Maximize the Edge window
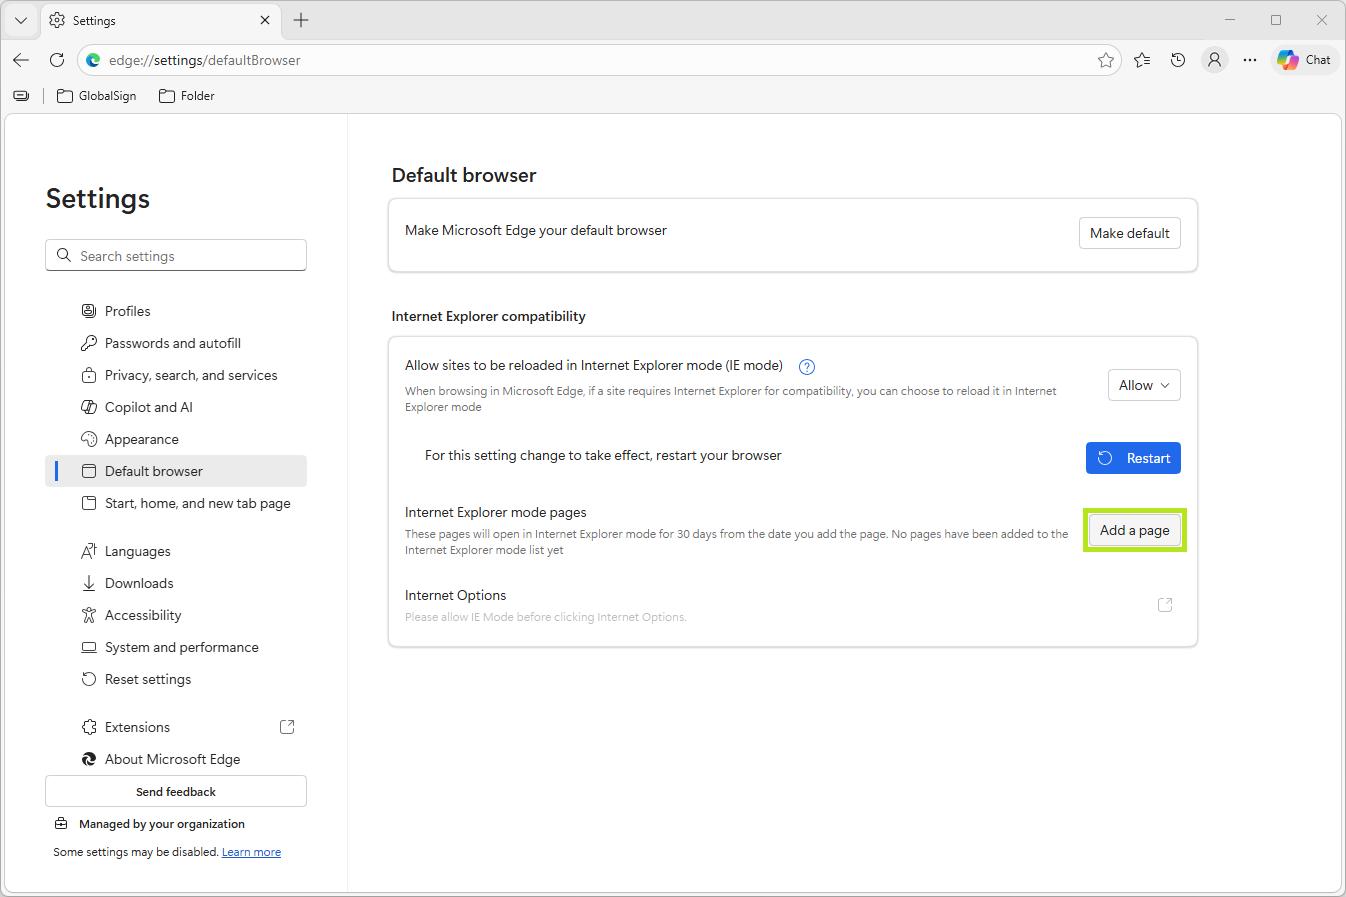The image size is (1346, 897). point(1276,20)
